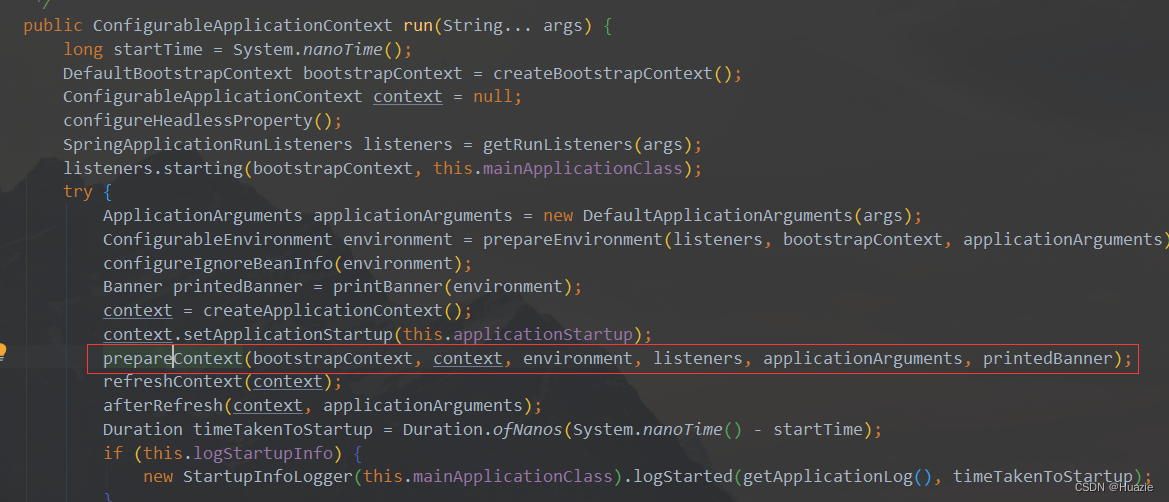Click the configureIgnoreBeanInfo call
The width and height of the screenshot is (1169, 502).
click(218, 263)
